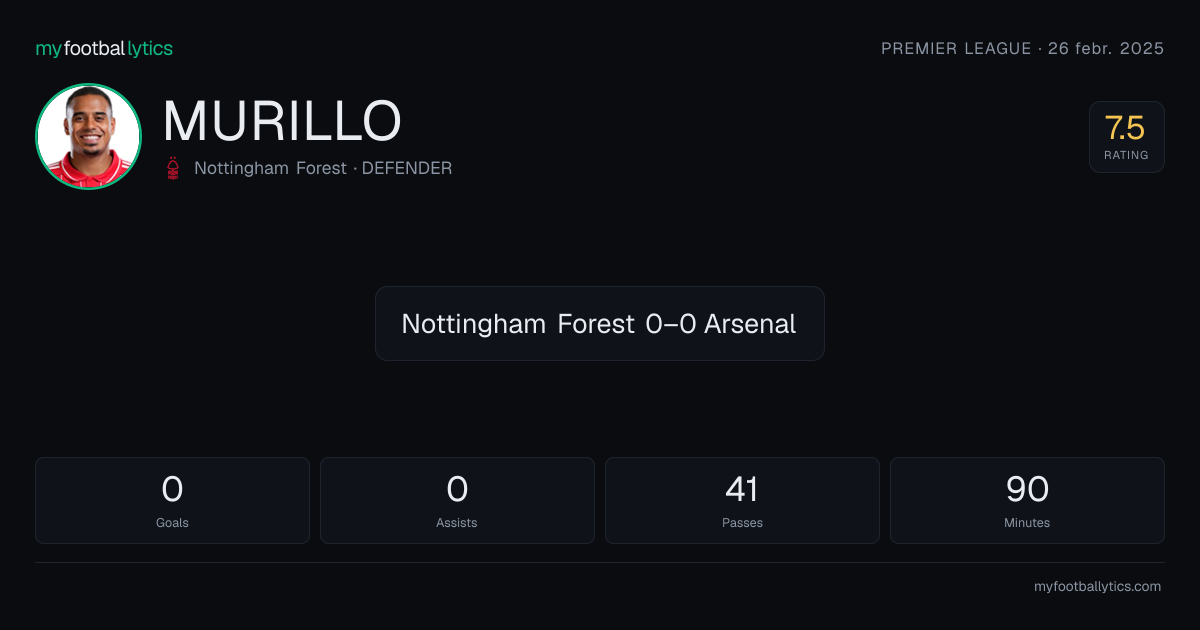Select the 26 febr. 2025 date text

tap(1106, 48)
